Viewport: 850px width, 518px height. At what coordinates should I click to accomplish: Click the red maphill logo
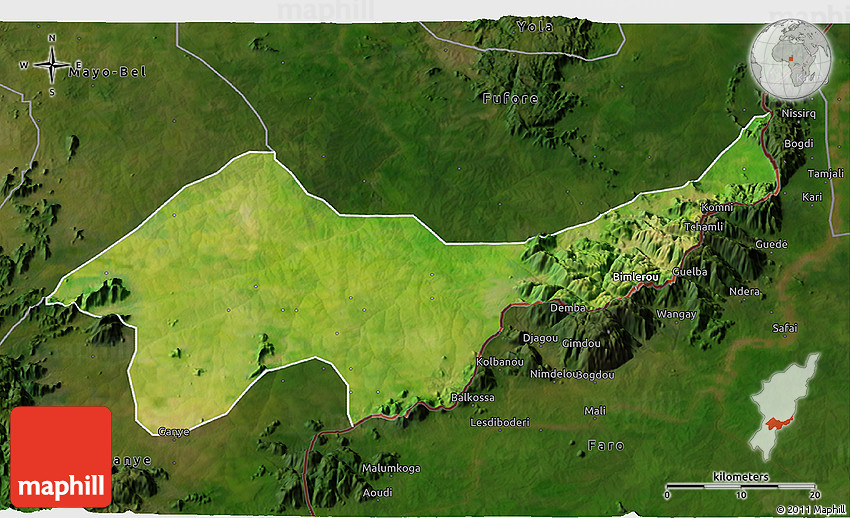61,457
